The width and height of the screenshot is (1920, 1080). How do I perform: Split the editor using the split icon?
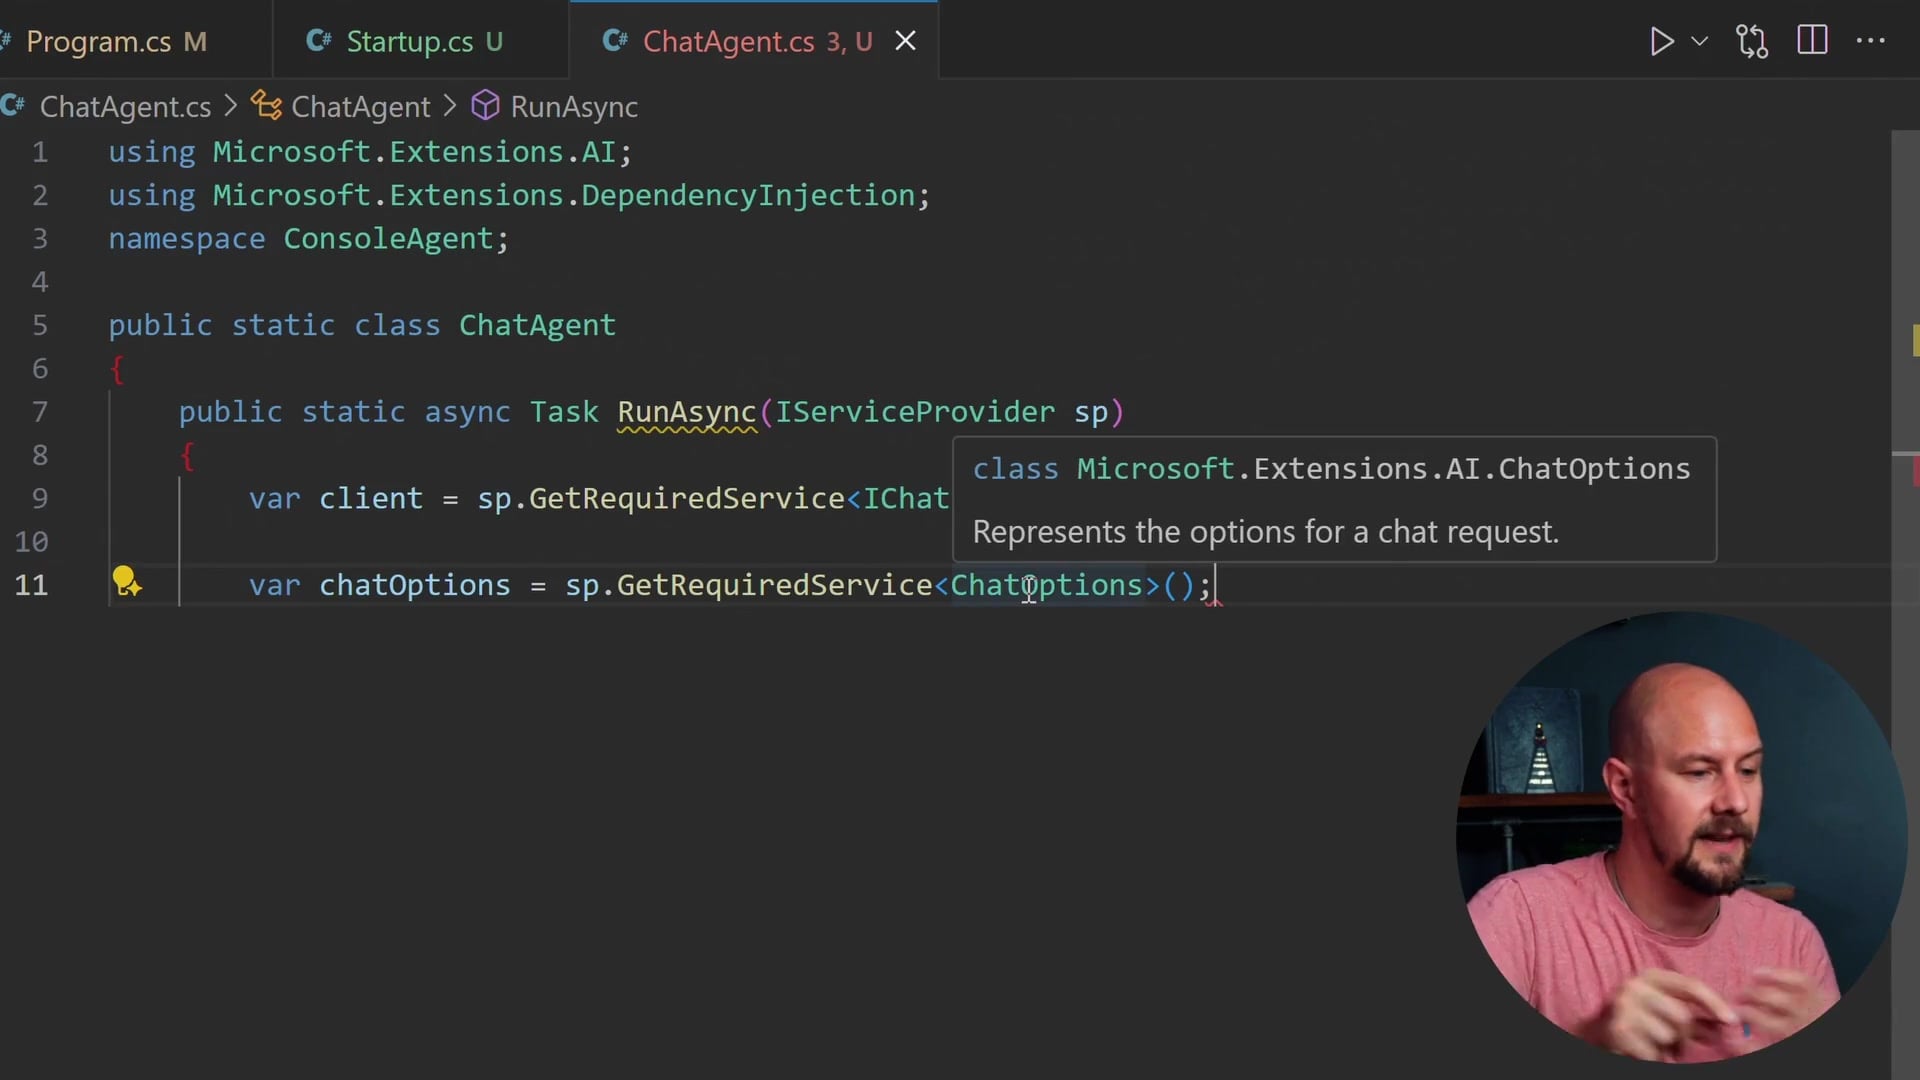point(1812,40)
